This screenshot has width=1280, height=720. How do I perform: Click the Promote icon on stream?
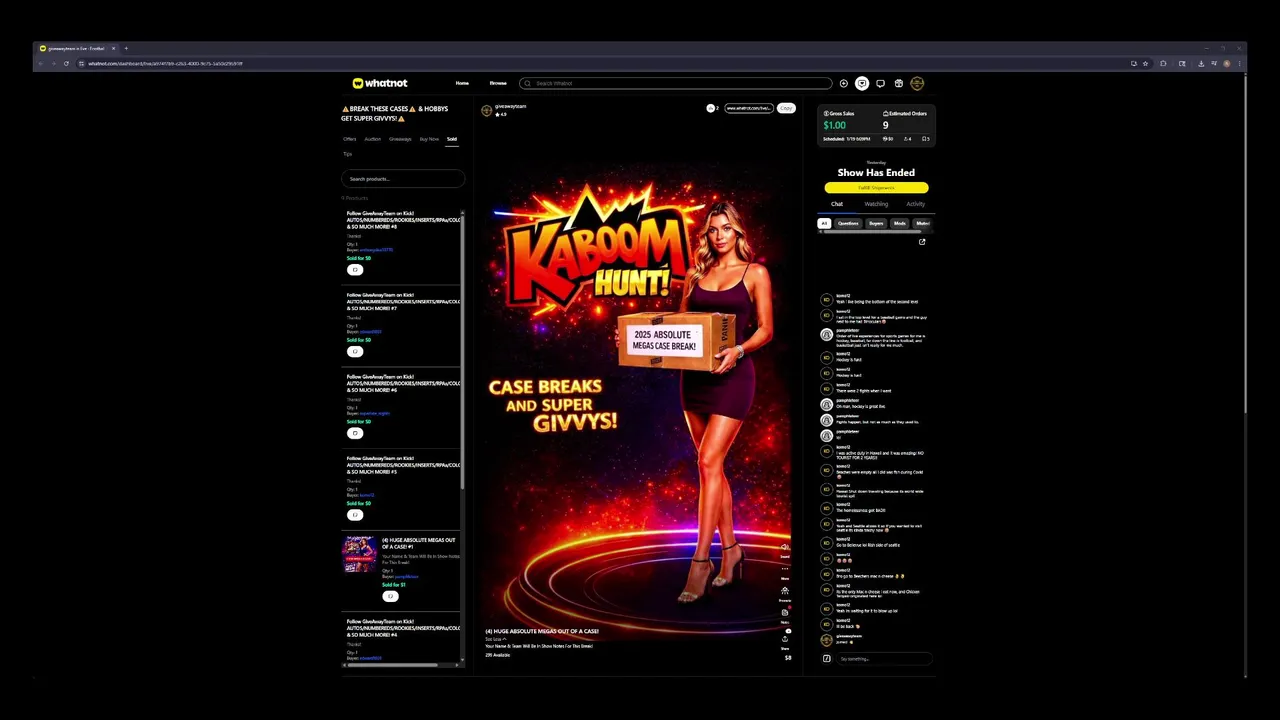pyautogui.click(x=785, y=593)
